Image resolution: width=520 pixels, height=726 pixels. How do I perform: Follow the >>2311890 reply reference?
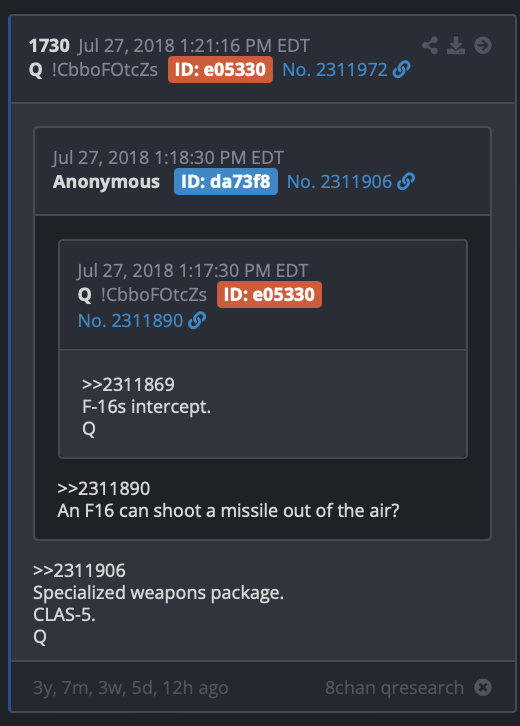pyautogui.click(x=104, y=488)
